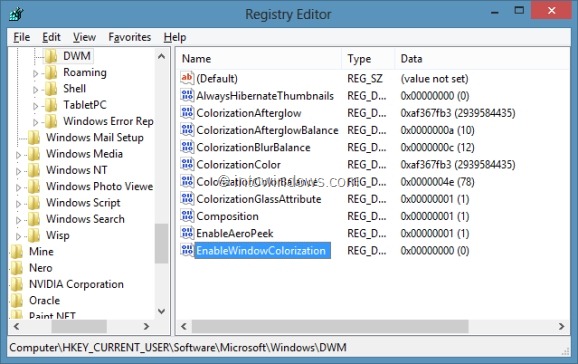The image size is (578, 364).
Task: Click tree pane vertical scroll up arrow
Action: coord(161,56)
